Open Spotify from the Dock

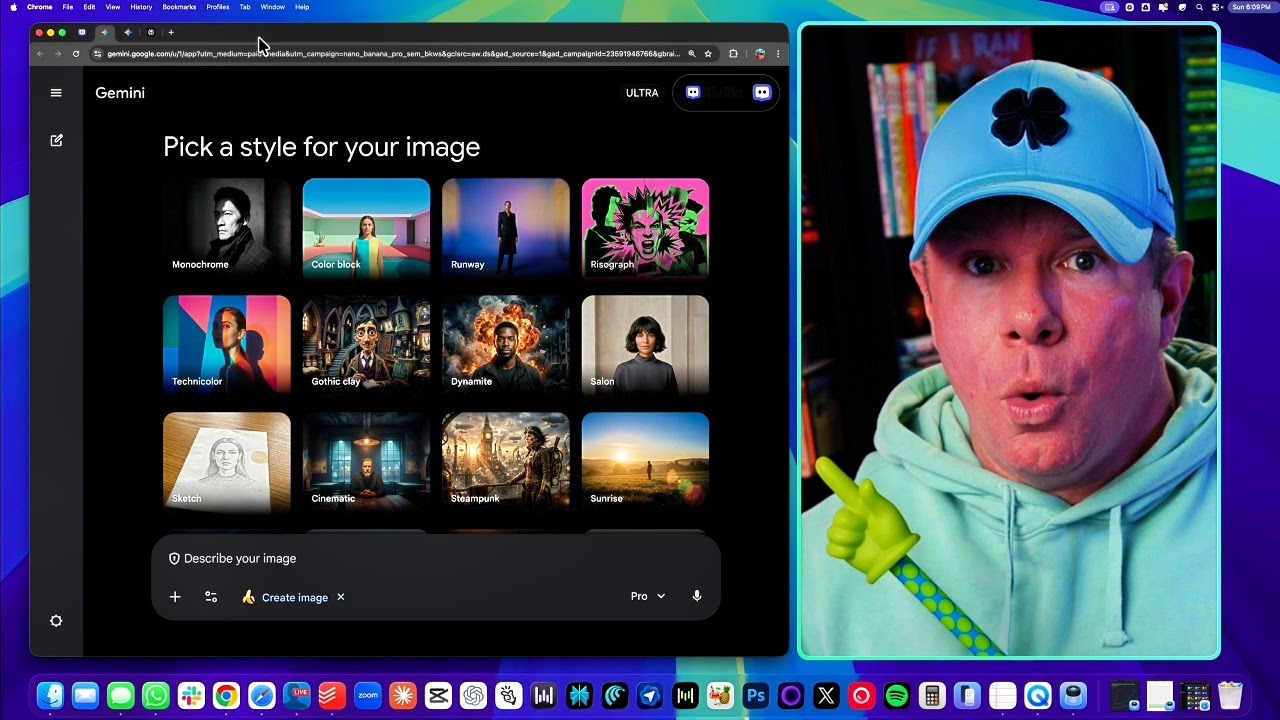(x=897, y=695)
